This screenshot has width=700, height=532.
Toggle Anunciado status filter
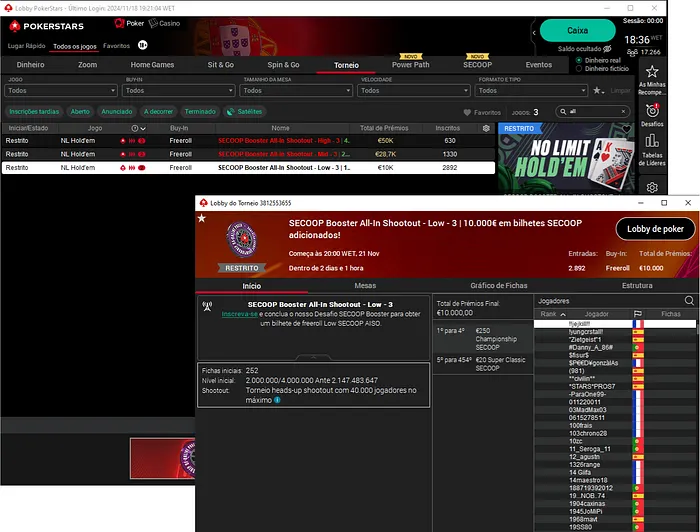(x=117, y=112)
